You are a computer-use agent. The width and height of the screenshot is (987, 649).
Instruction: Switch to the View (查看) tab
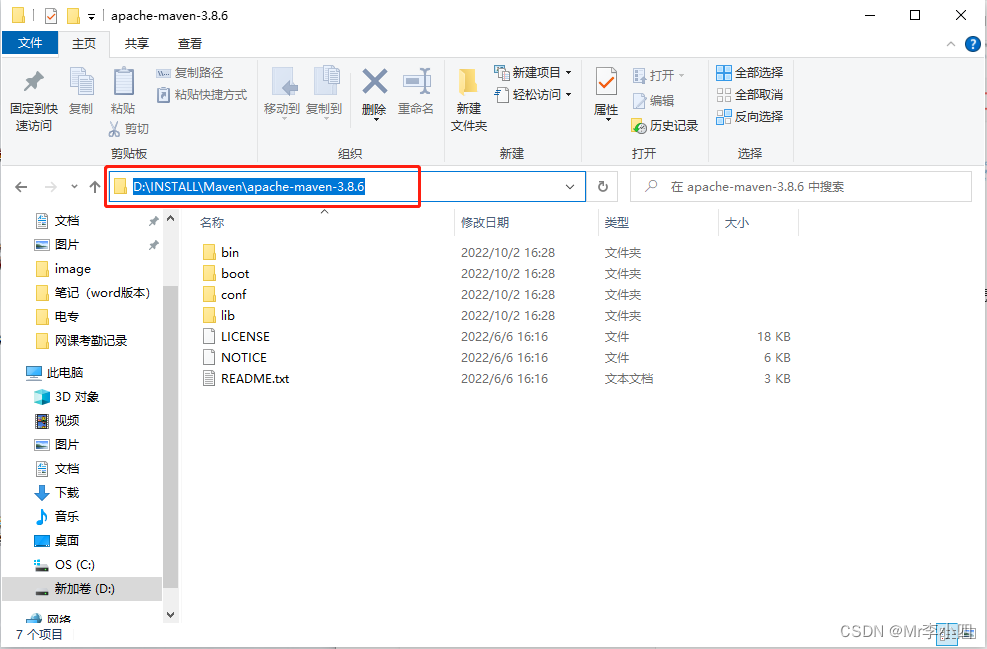189,43
